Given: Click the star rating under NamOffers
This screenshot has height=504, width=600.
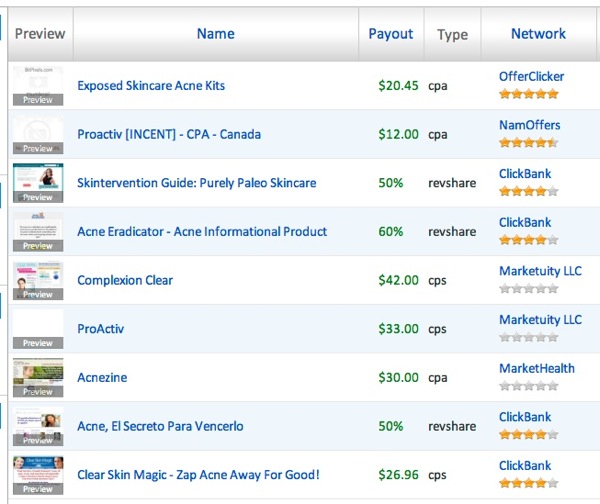Looking at the screenshot, I should coord(529,143).
